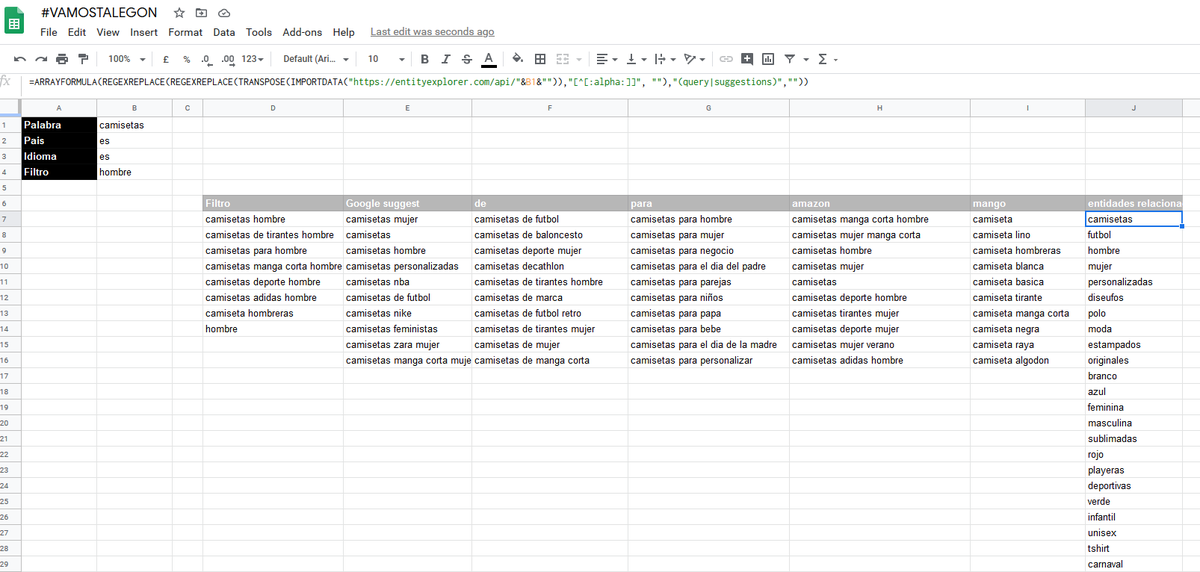Click the 'amazon' header cell
1200x572 pixels.
879,203
